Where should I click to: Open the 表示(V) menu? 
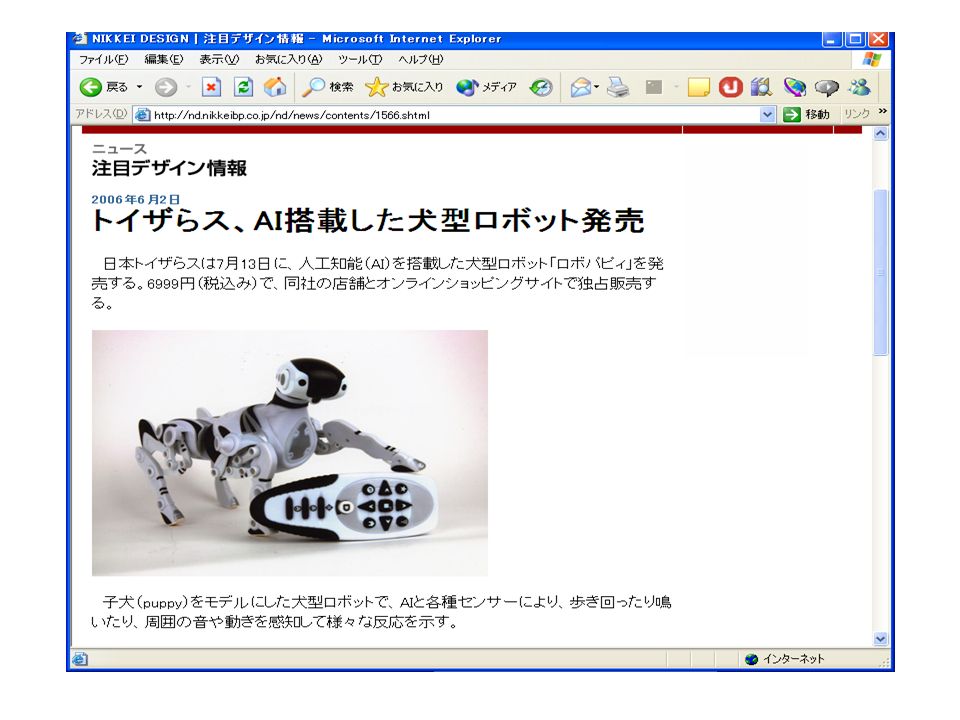click(x=219, y=59)
